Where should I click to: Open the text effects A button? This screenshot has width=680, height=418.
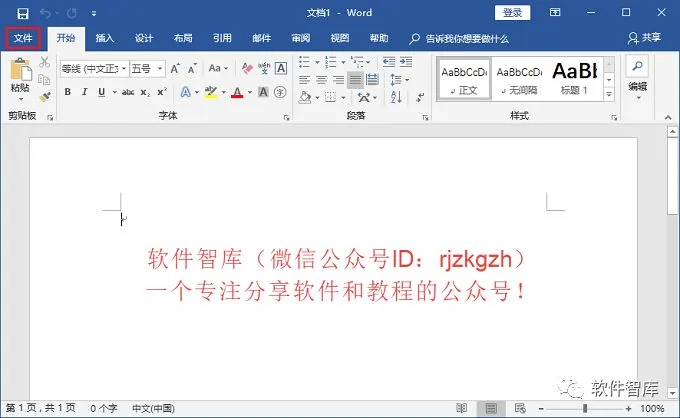tap(185, 92)
